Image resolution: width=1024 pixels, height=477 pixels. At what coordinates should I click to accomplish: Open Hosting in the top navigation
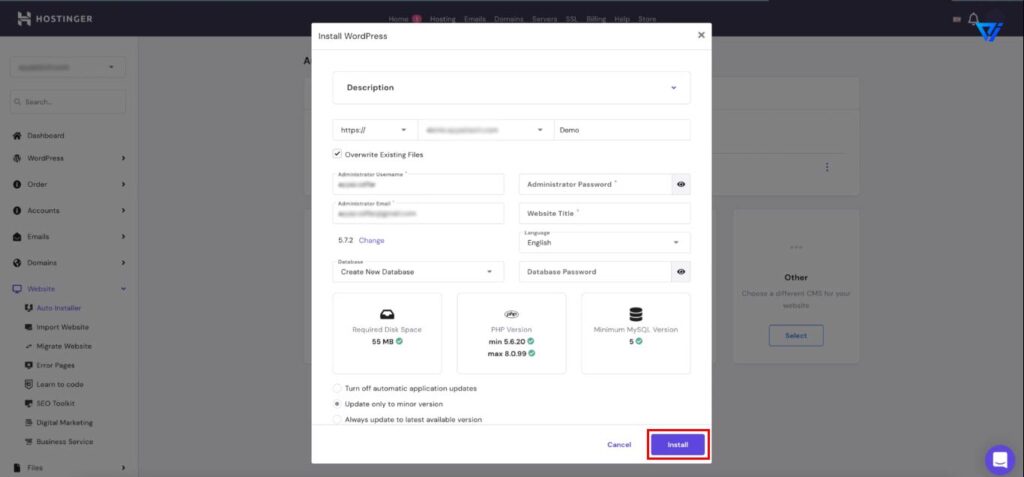(x=442, y=19)
